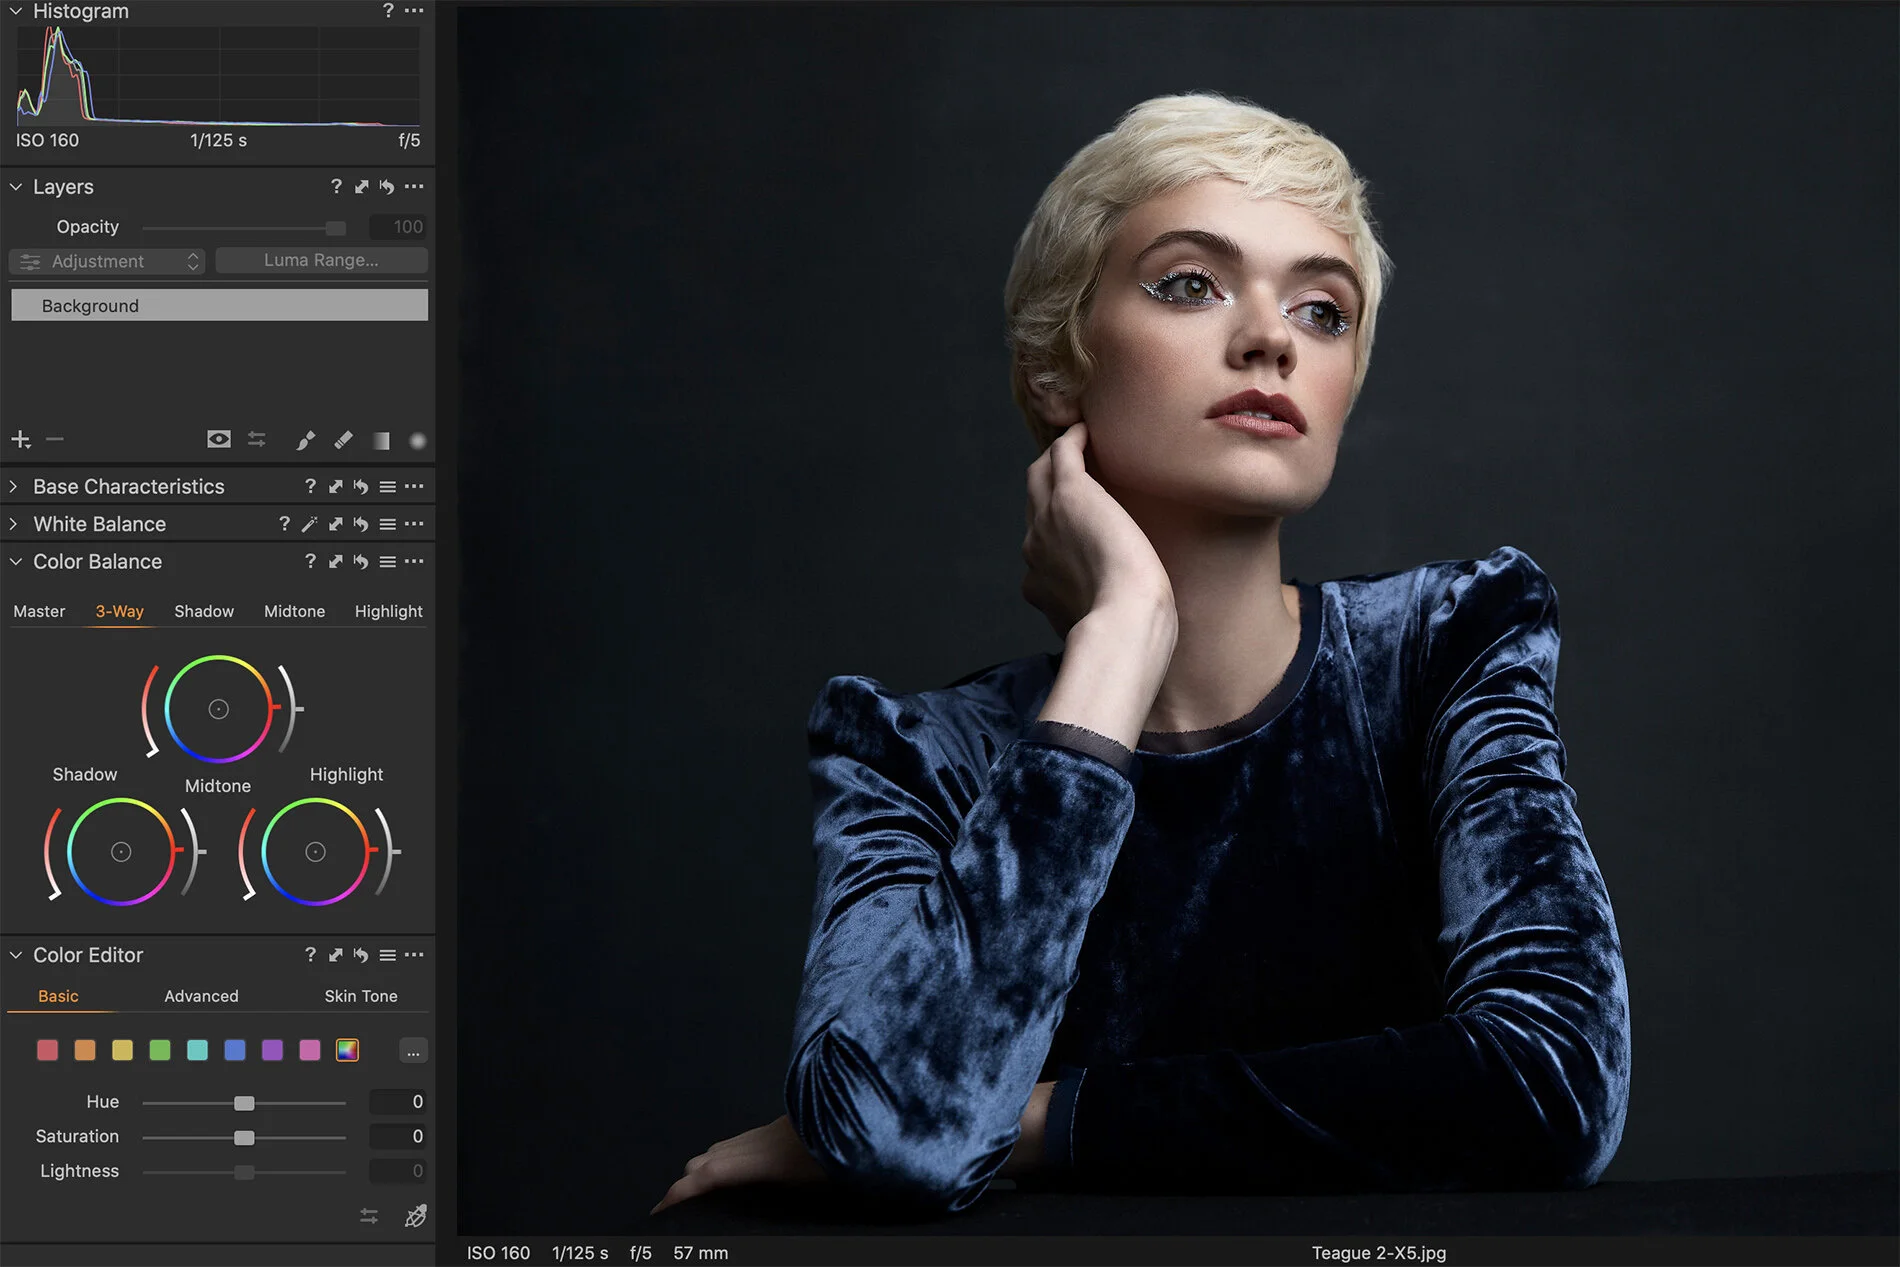Select the Radial Gradient mask tool
The height and width of the screenshot is (1267, 1900).
tap(417, 440)
